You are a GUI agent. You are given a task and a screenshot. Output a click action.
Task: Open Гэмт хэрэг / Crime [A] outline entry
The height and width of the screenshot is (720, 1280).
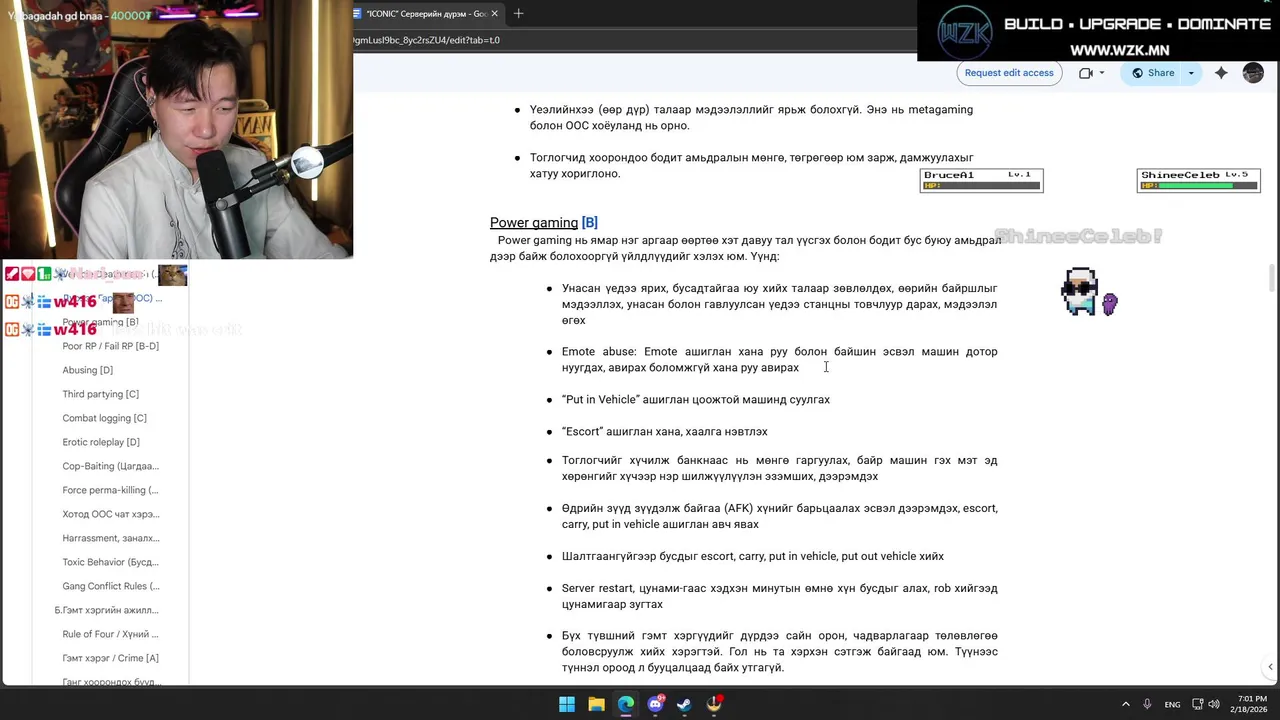(110, 658)
